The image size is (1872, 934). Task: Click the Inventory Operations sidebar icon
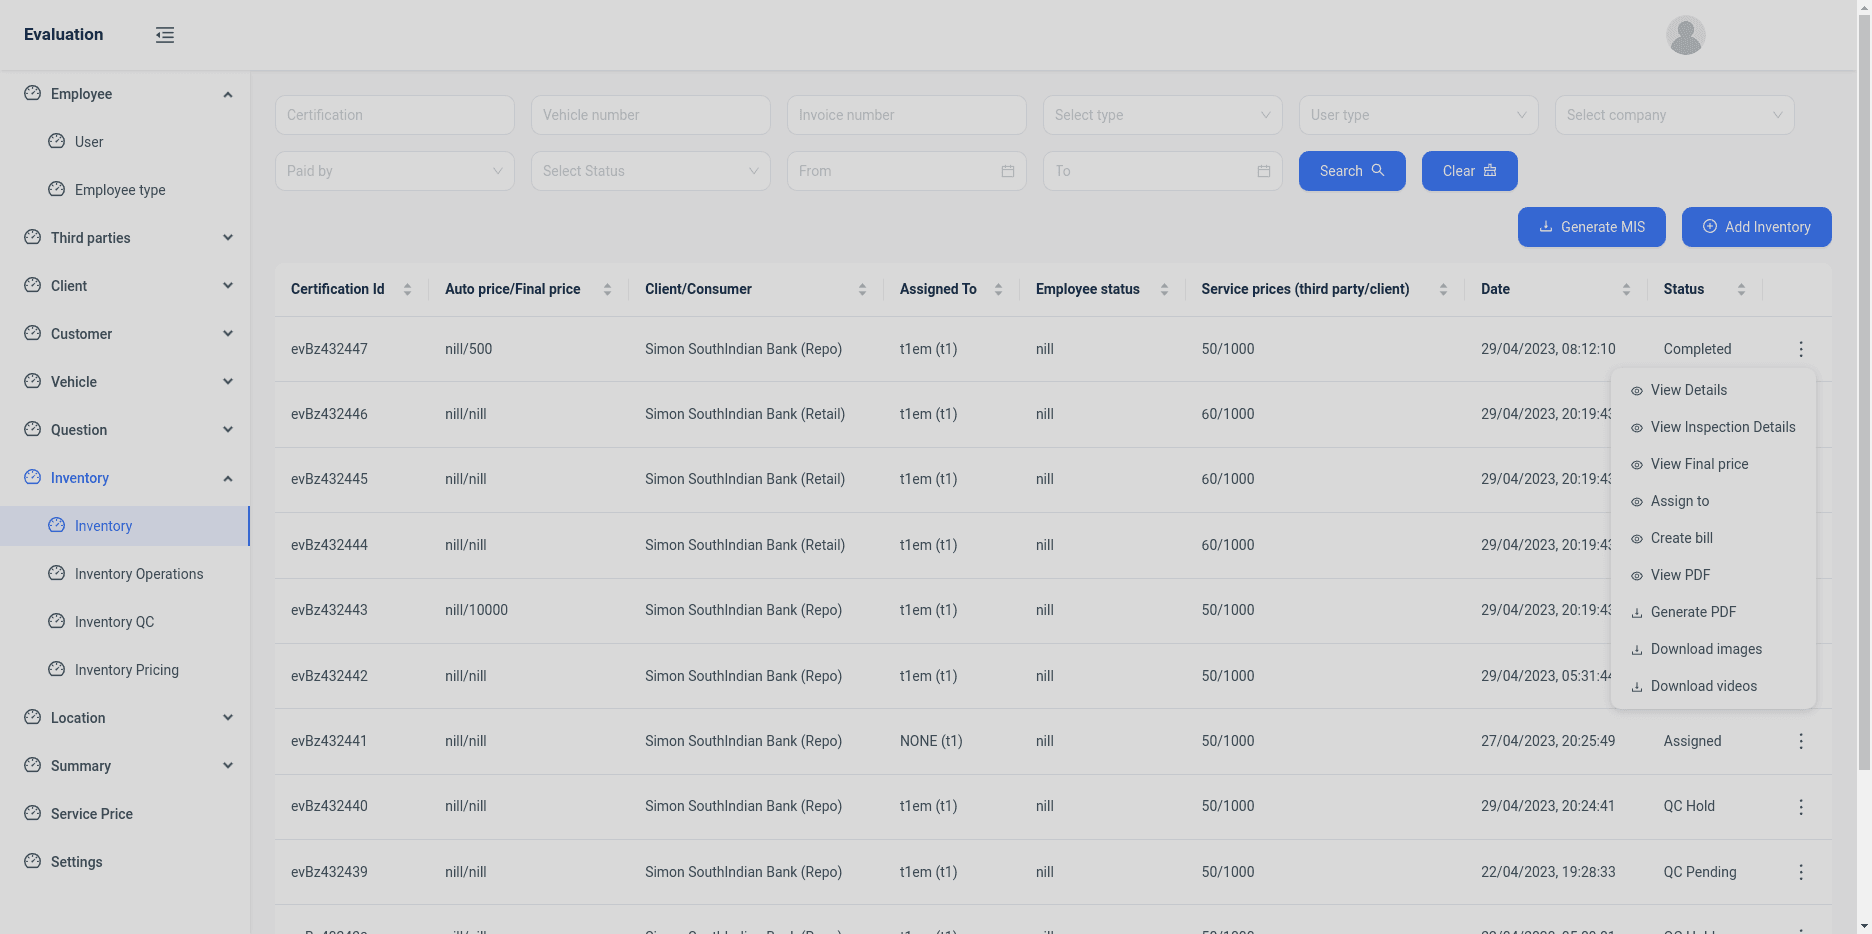(x=57, y=573)
